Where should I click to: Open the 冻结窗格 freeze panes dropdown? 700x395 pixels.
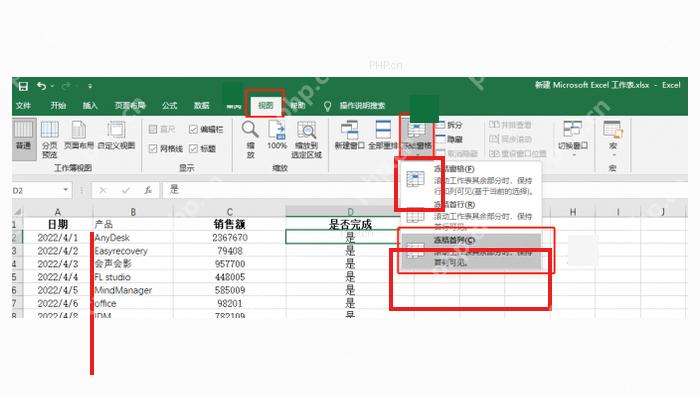click(417, 139)
